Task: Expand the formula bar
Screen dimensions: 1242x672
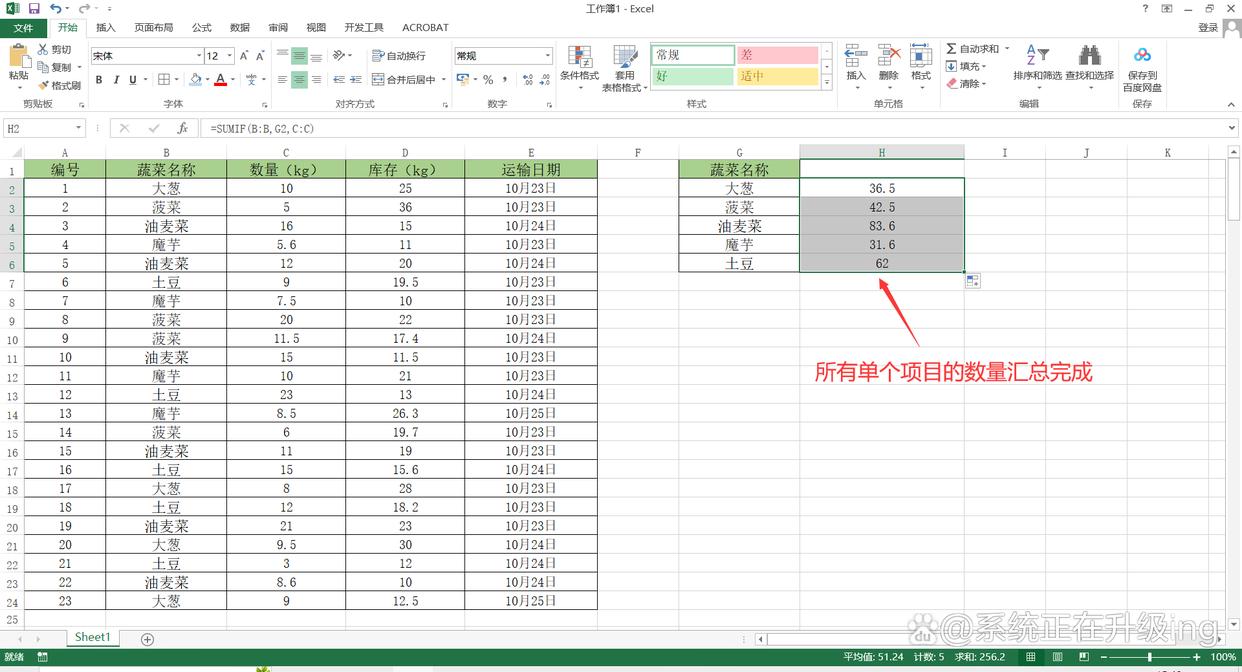Action: [1232, 128]
